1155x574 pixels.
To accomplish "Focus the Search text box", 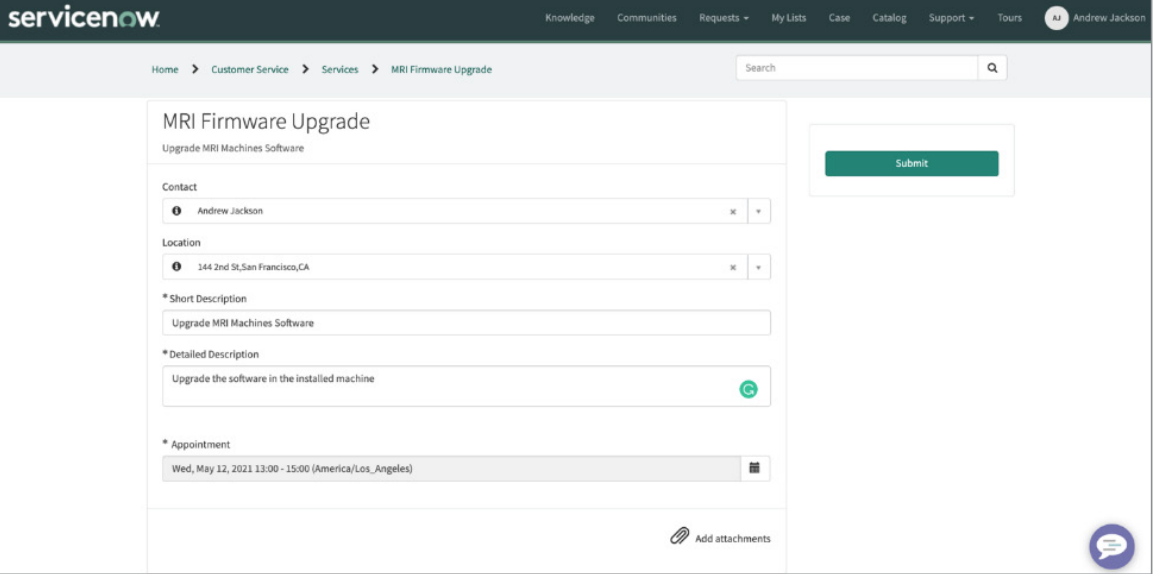I will pos(857,68).
